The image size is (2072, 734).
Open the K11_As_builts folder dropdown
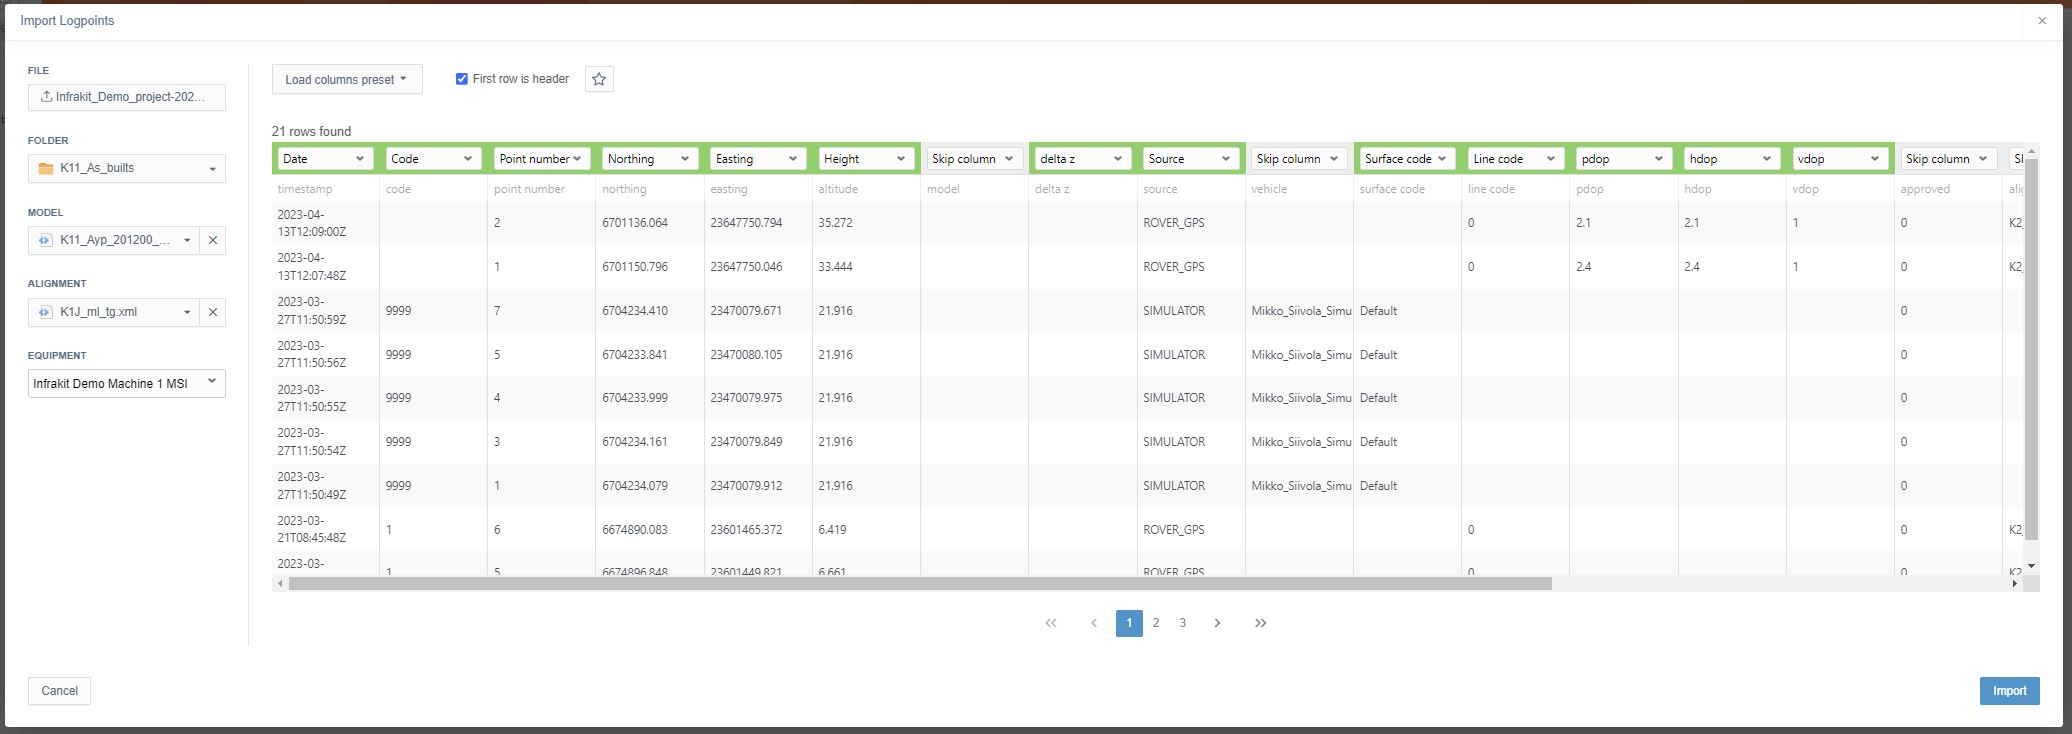pyautogui.click(x=127, y=168)
